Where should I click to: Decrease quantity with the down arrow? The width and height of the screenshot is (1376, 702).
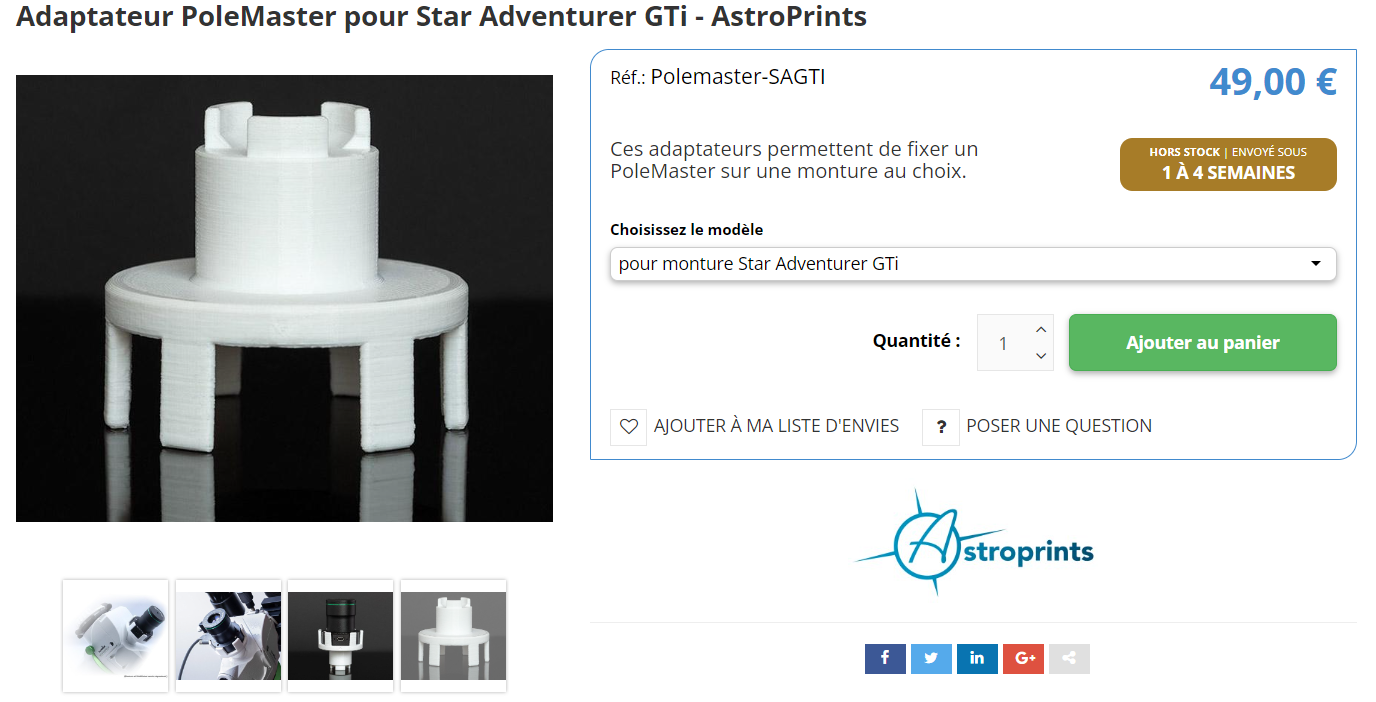tap(1041, 356)
